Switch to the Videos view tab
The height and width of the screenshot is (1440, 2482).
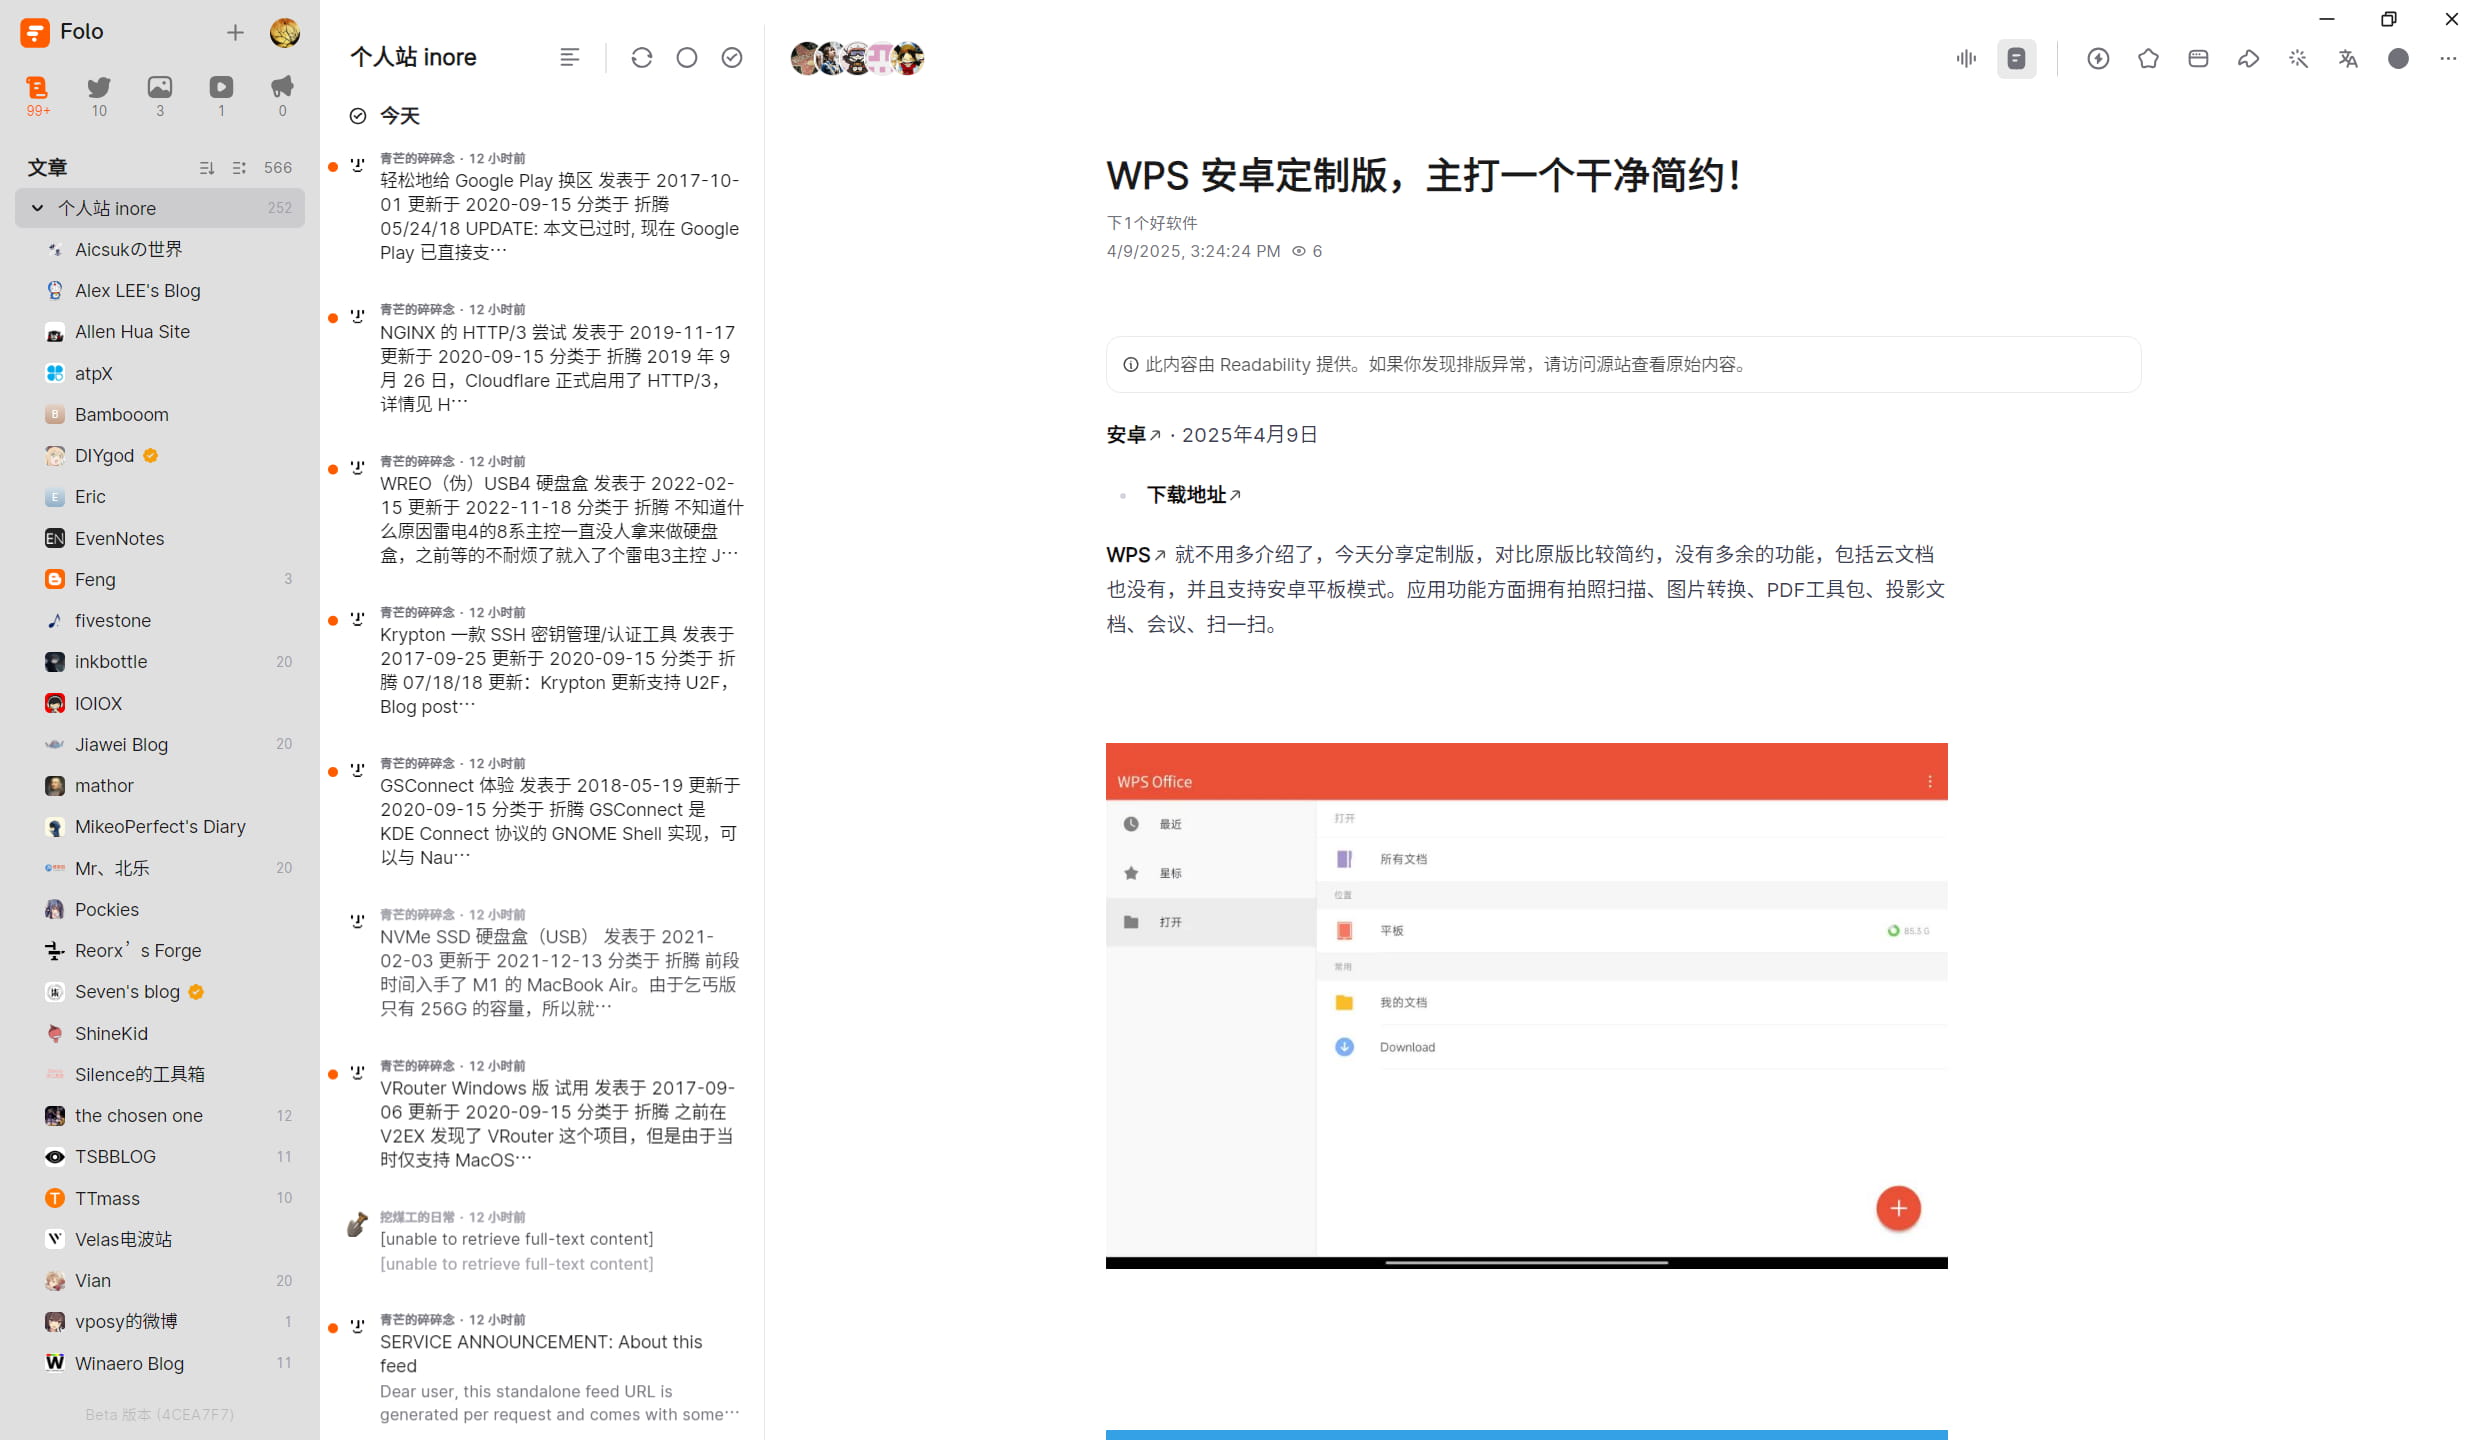(221, 96)
